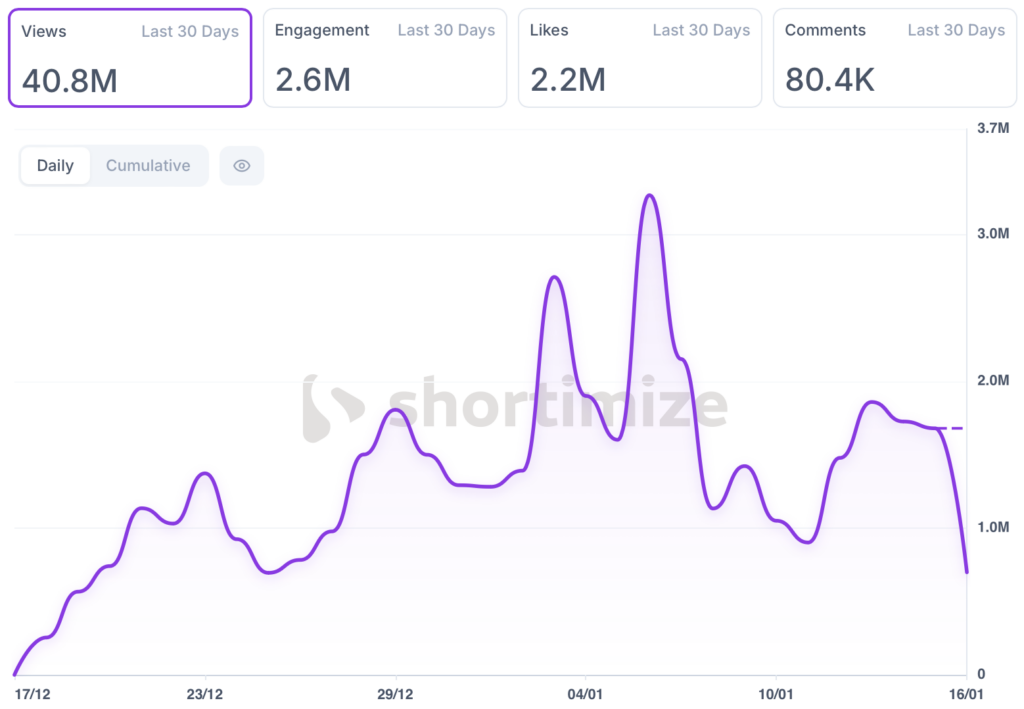Click the 16/01 end date label

pyautogui.click(x=964, y=693)
